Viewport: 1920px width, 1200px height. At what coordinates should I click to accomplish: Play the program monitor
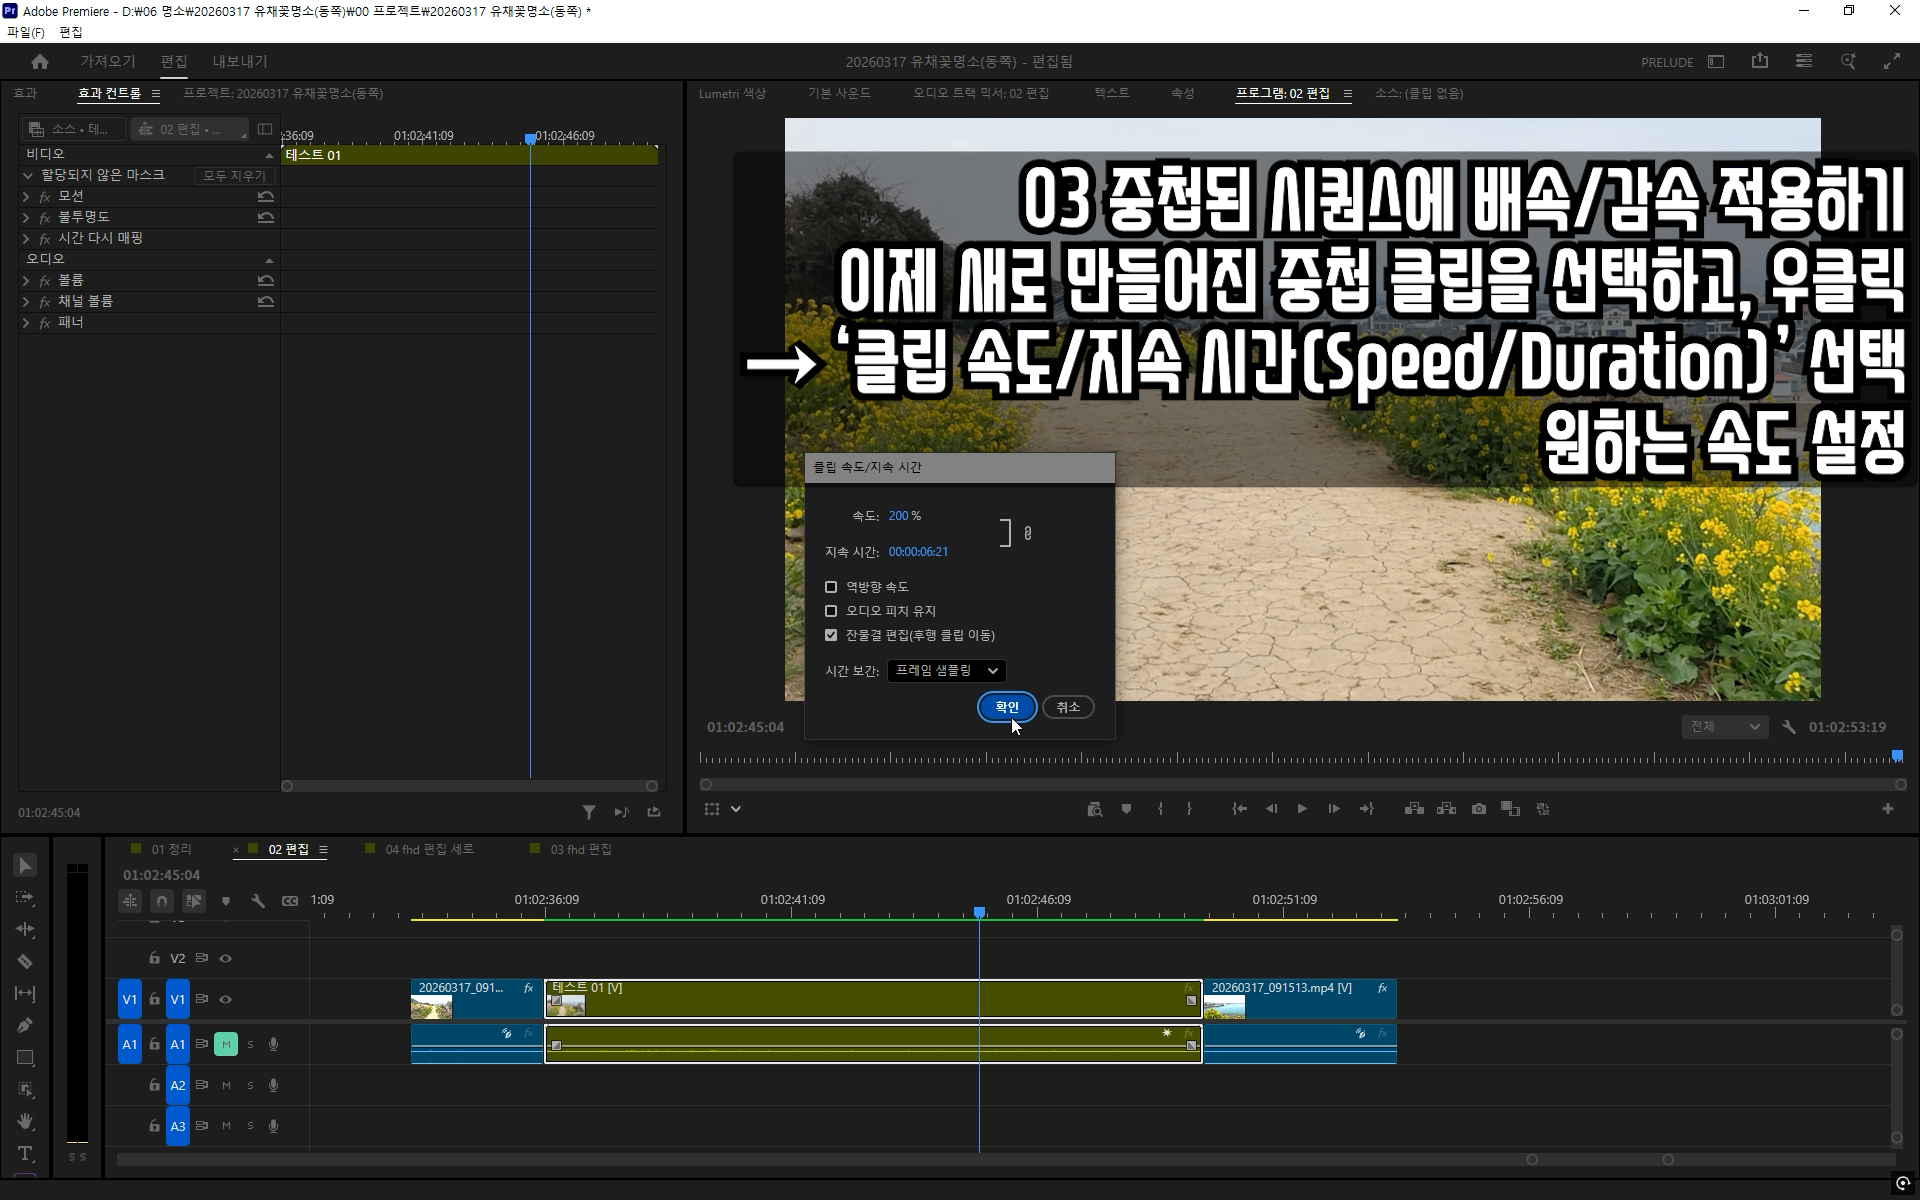click(1302, 809)
